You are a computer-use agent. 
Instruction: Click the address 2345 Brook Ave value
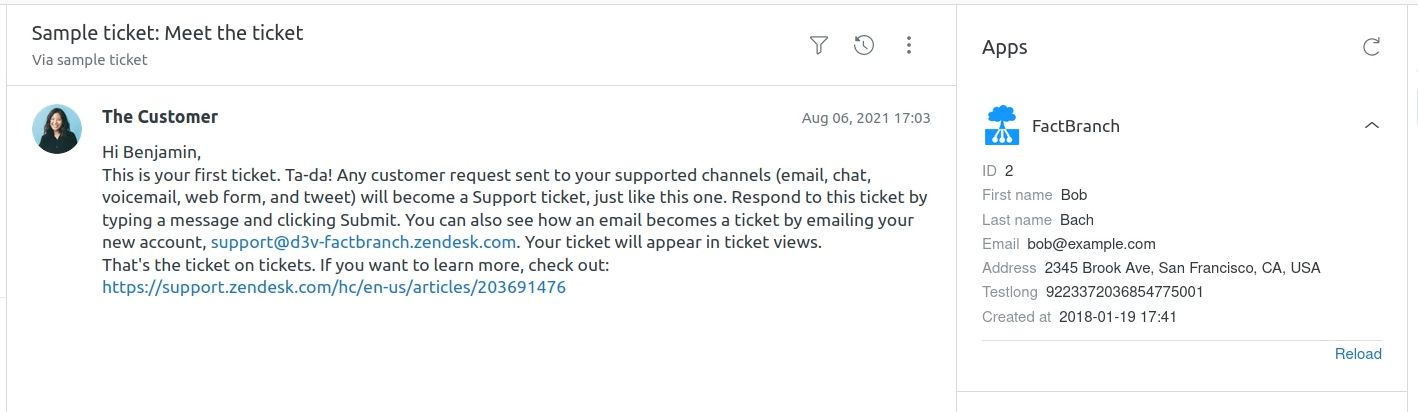1182,268
